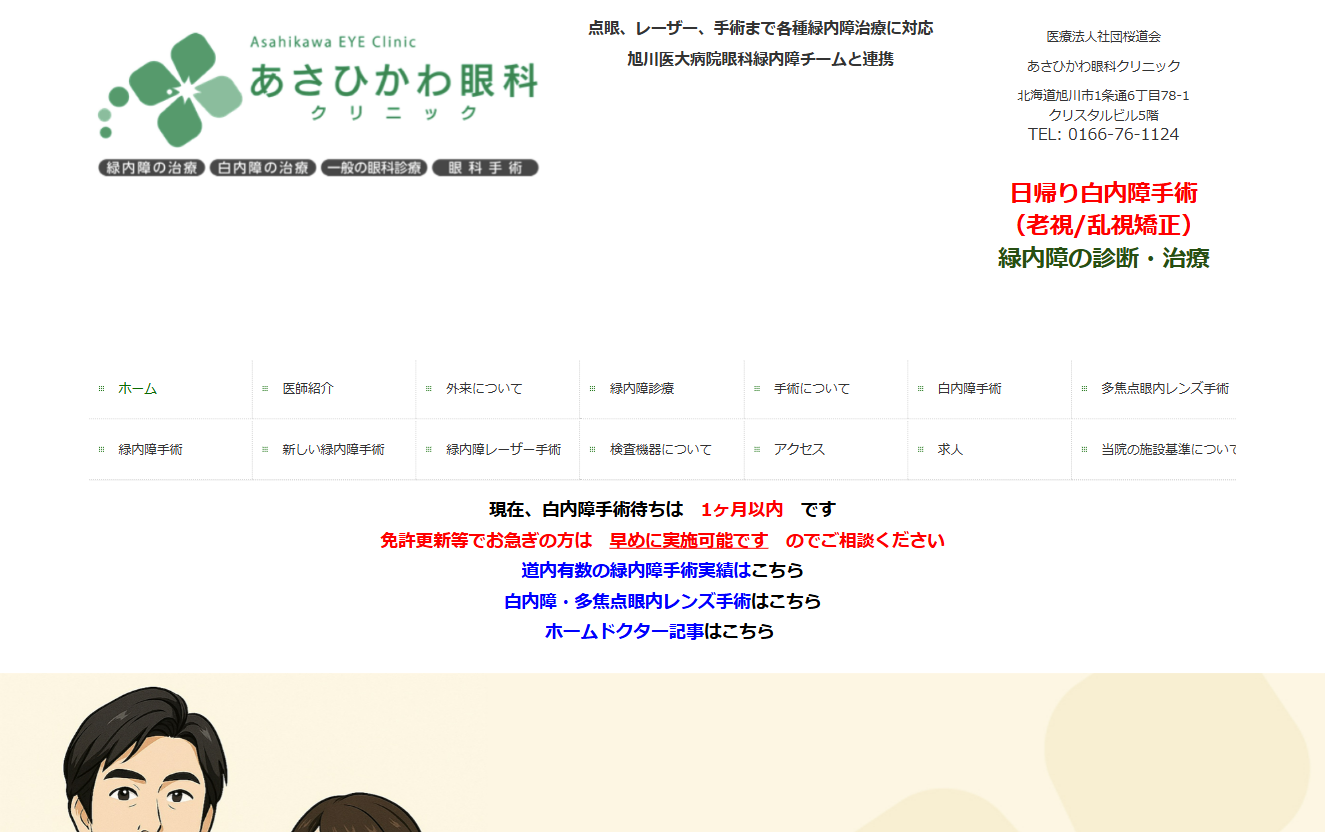
Task: Click the 一般の眼科診療 badge under logo
Action: pyautogui.click(x=374, y=168)
